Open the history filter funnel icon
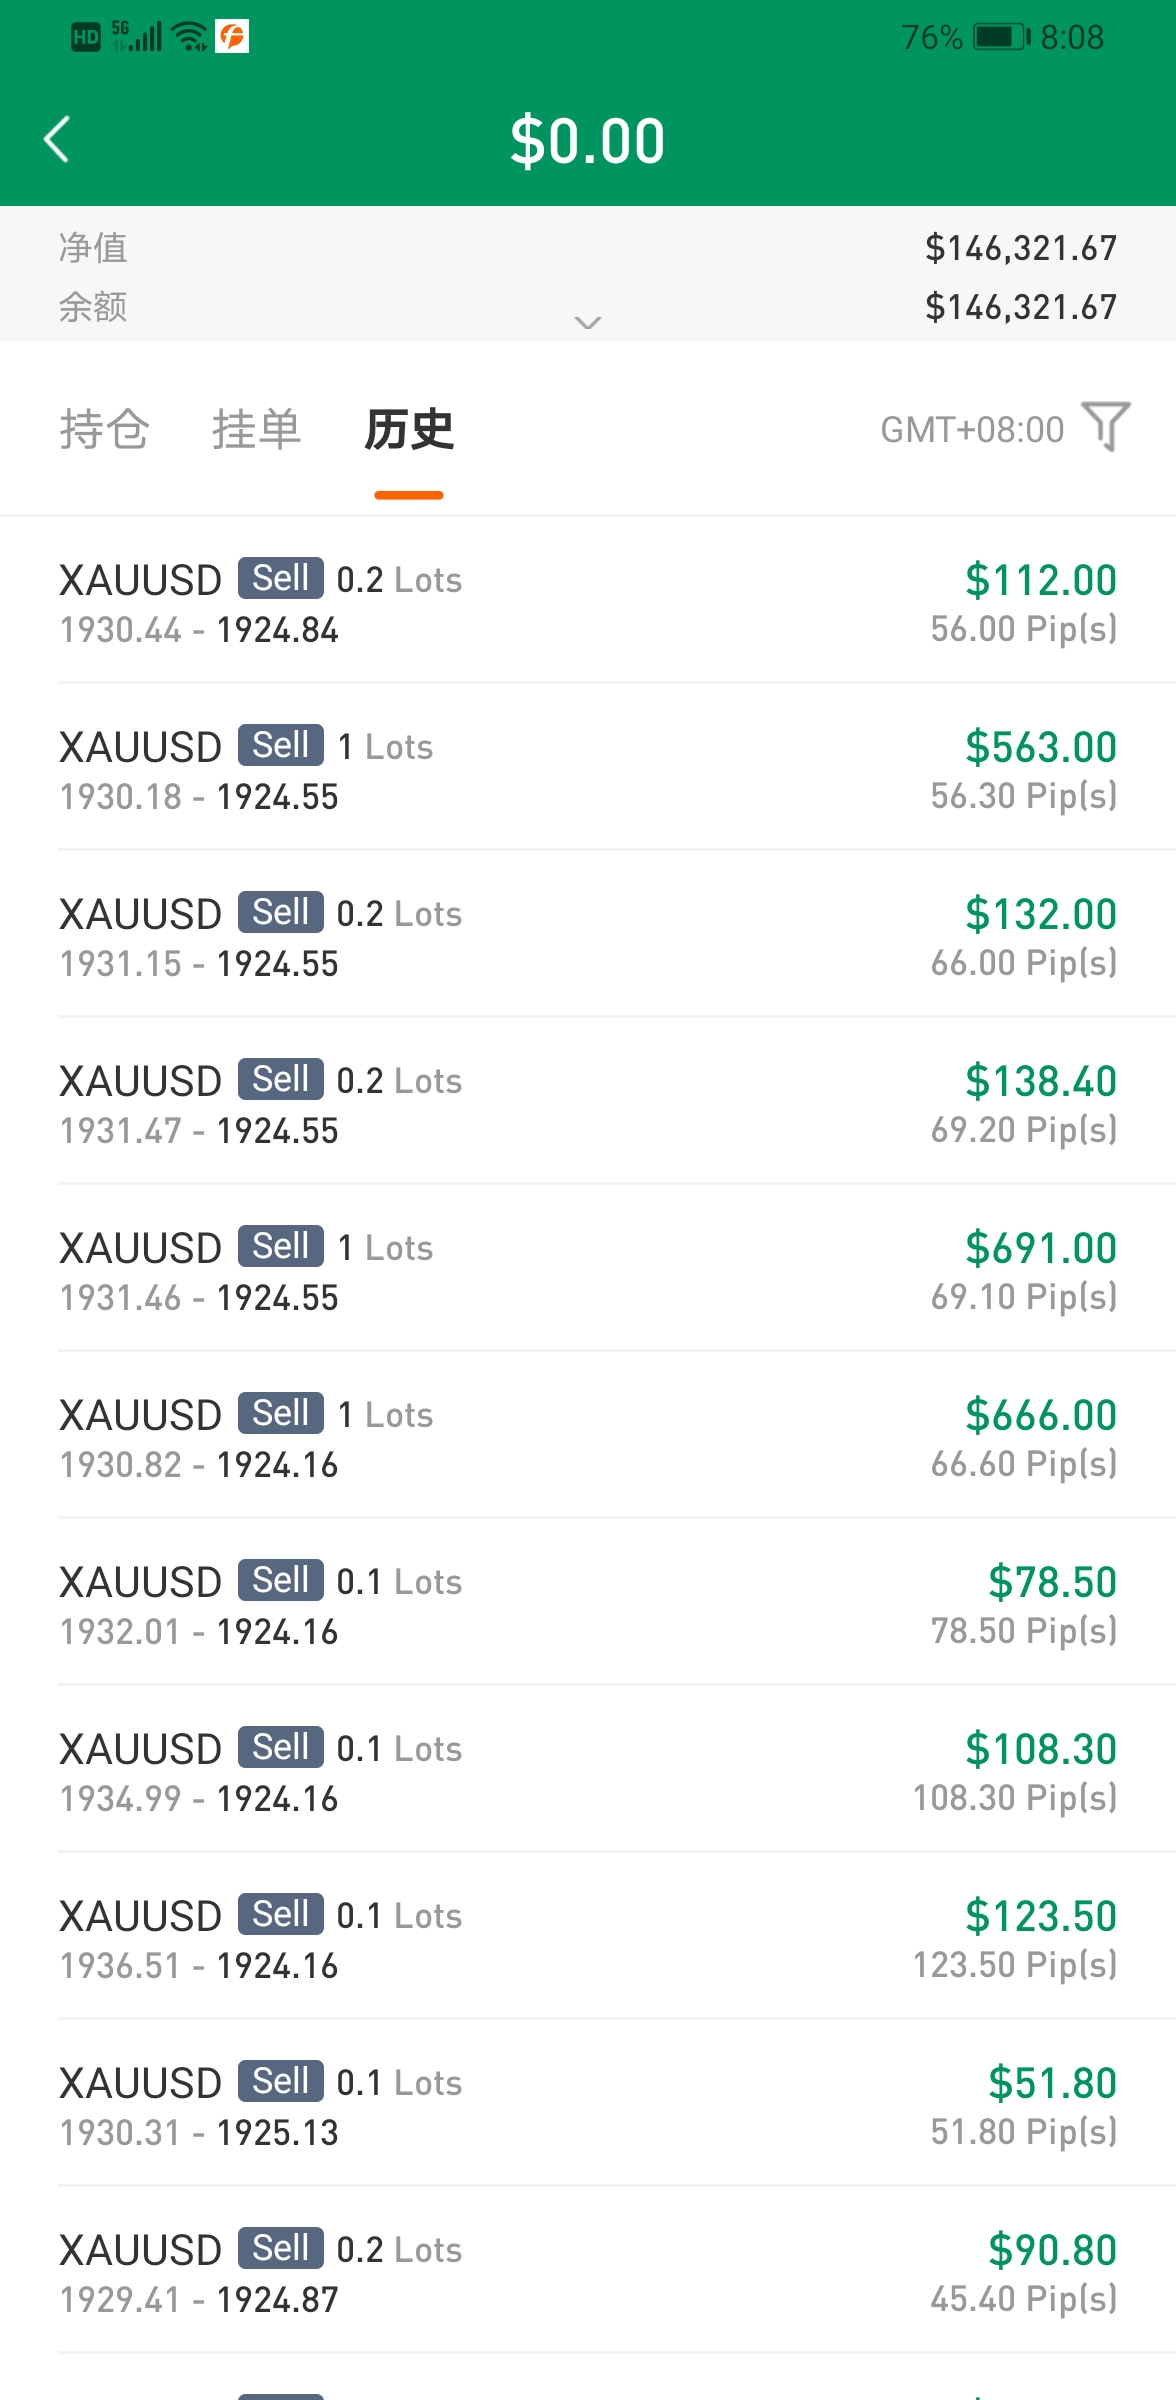 pos(1106,427)
